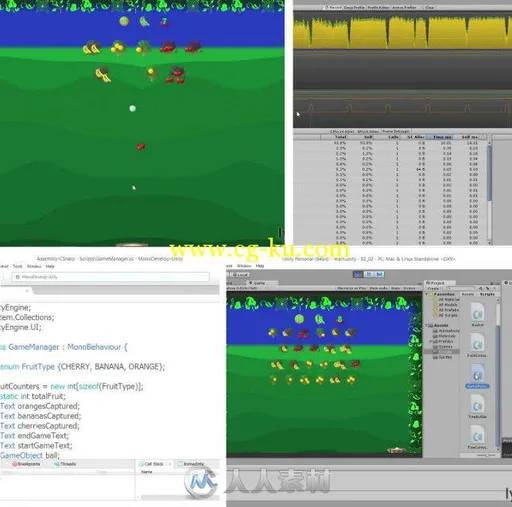Open the Window menu in MonoDevelop
This screenshot has height=507, width=512.
click(x=34, y=266)
